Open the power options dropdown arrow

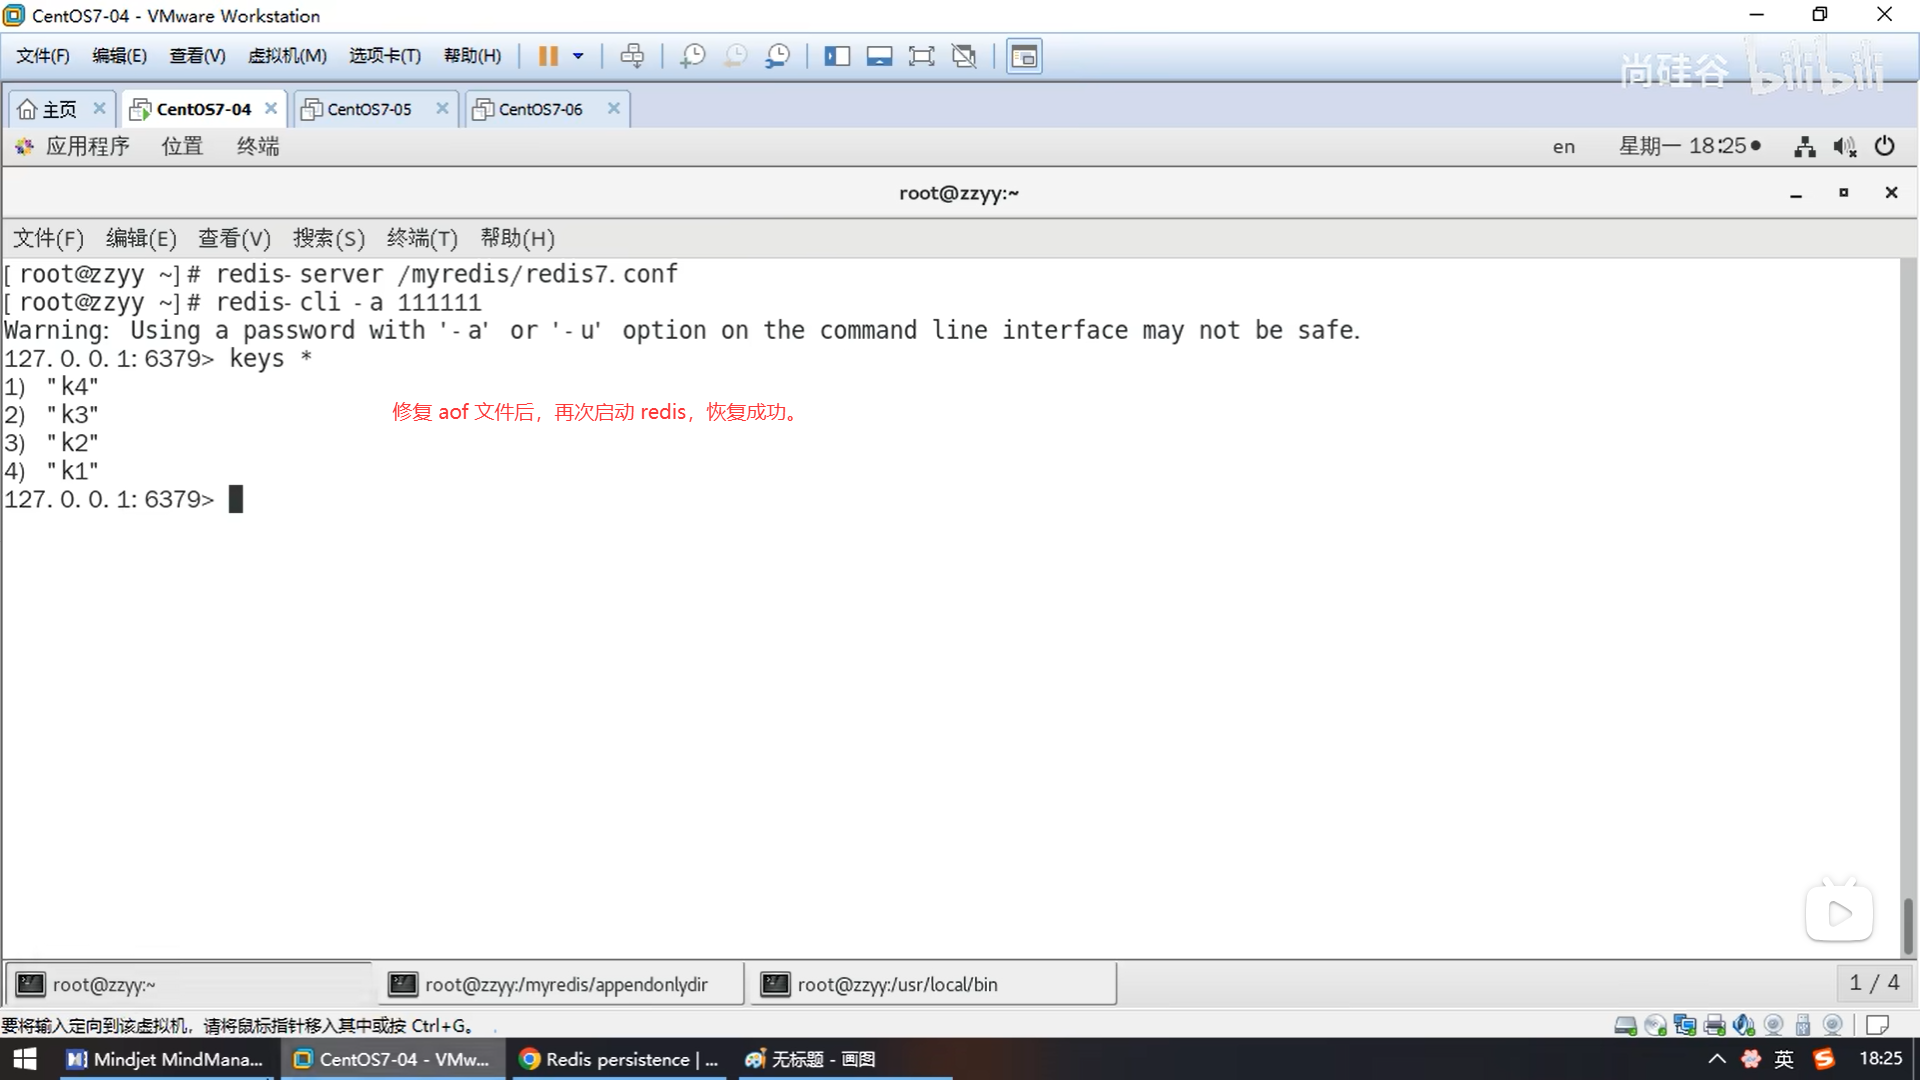point(578,56)
